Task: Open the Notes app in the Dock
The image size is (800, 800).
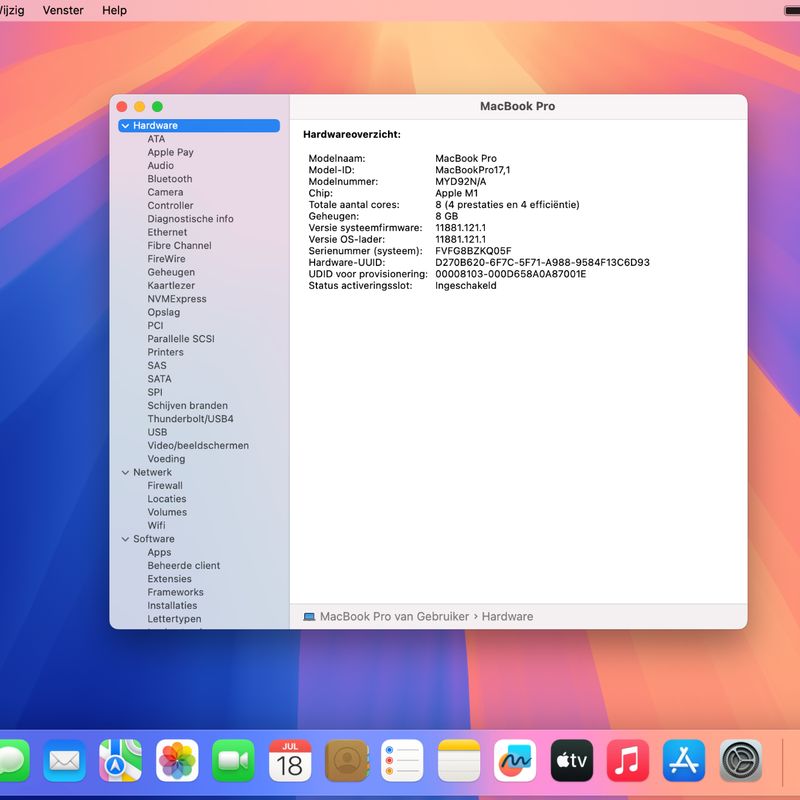Action: pyautogui.click(x=459, y=760)
